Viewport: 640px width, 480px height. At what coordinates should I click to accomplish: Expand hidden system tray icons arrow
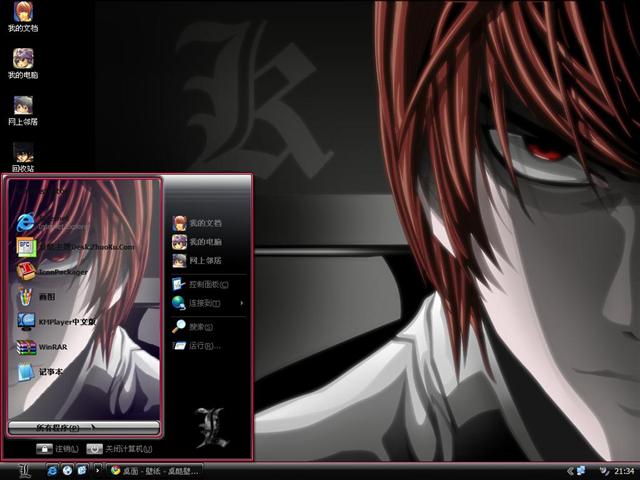tap(570, 471)
